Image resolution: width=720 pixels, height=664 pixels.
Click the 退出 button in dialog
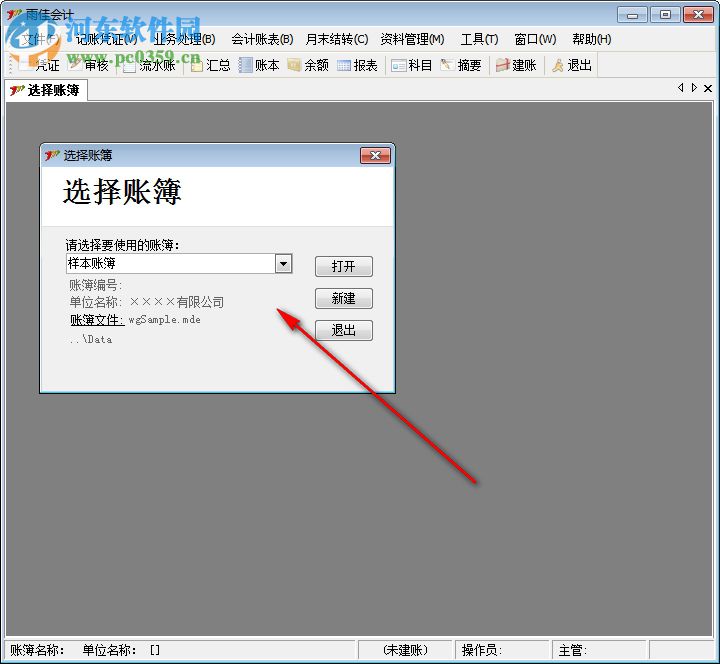(x=343, y=330)
